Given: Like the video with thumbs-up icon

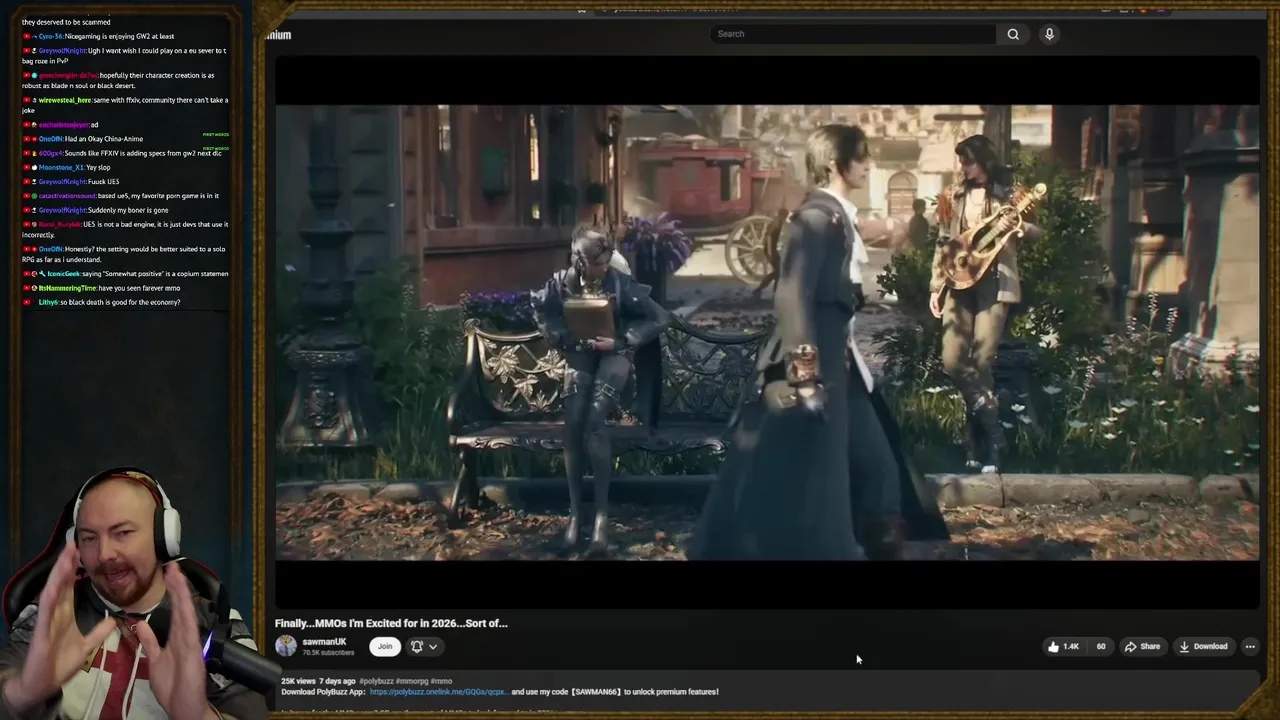Looking at the screenshot, I should point(1063,646).
